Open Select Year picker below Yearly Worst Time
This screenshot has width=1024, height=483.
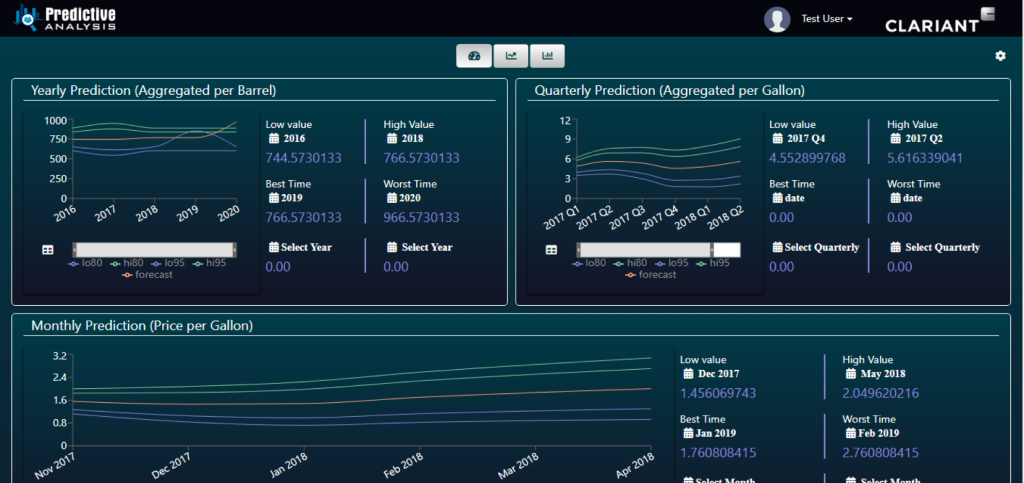click(419, 247)
